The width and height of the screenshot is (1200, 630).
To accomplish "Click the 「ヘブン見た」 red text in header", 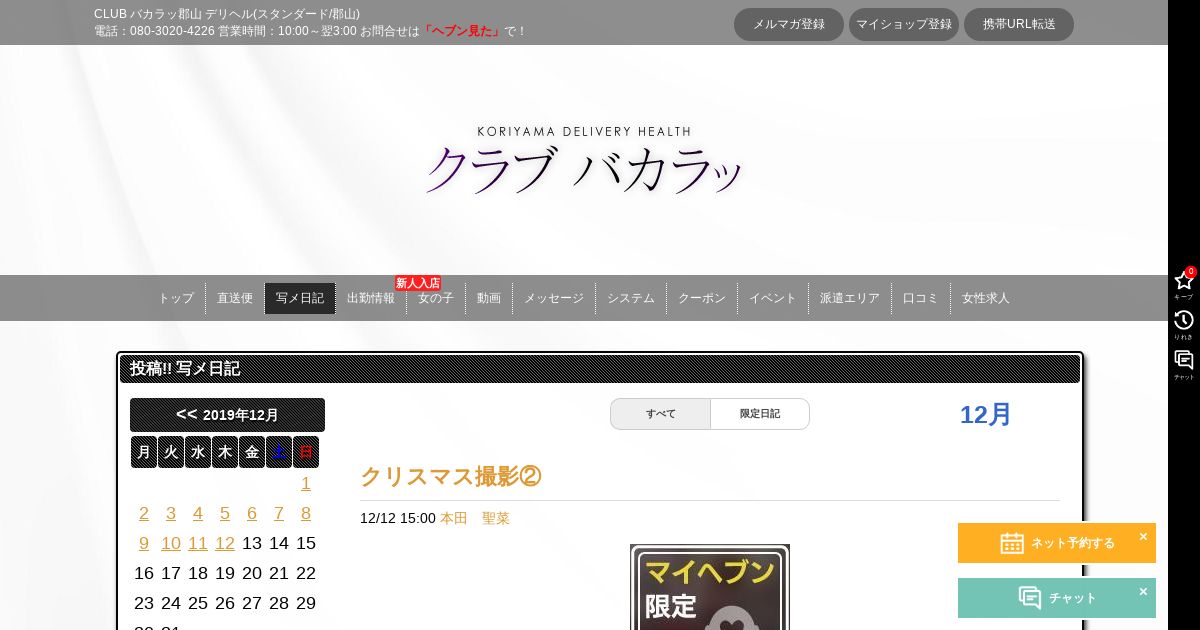I will (x=461, y=31).
